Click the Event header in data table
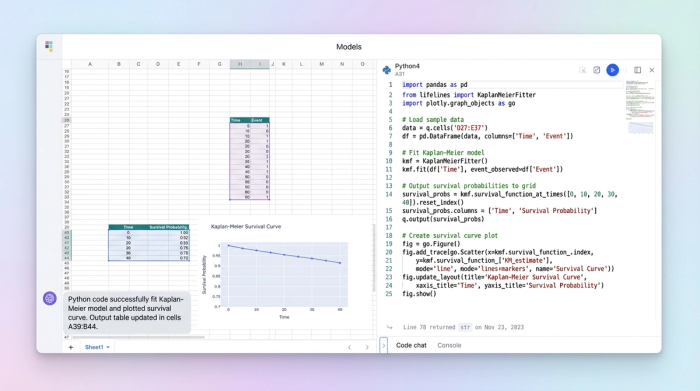The height and width of the screenshot is (391, 700). coord(257,120)
